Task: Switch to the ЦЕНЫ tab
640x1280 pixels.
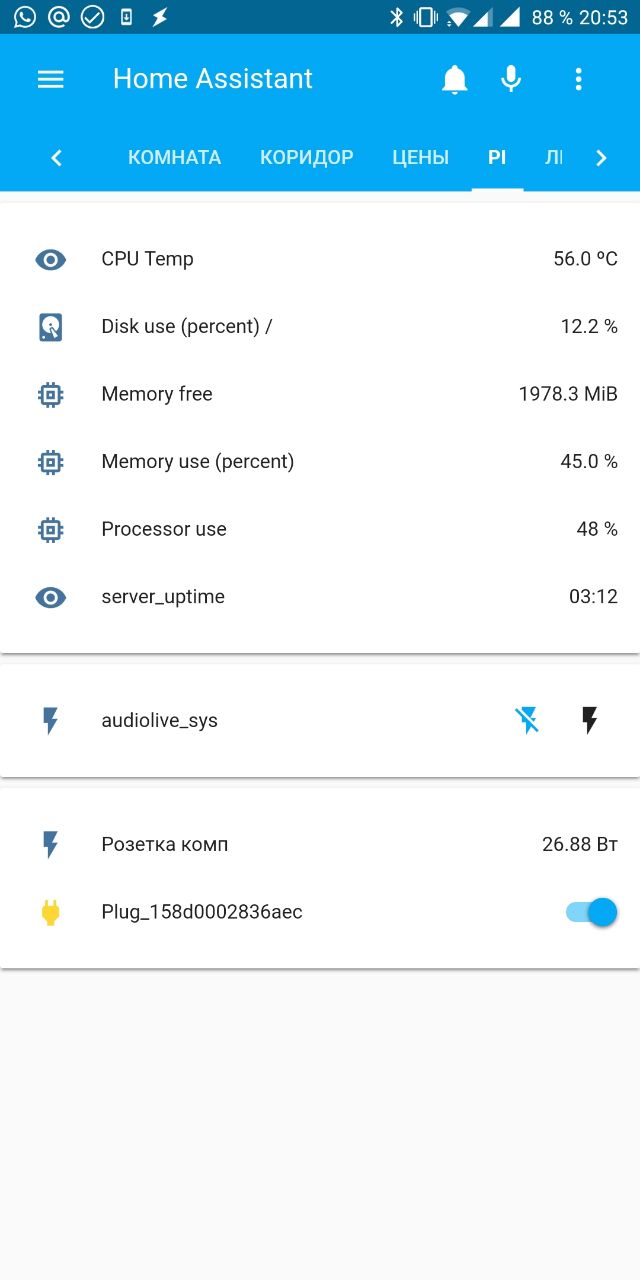Action: coord(420,158)
